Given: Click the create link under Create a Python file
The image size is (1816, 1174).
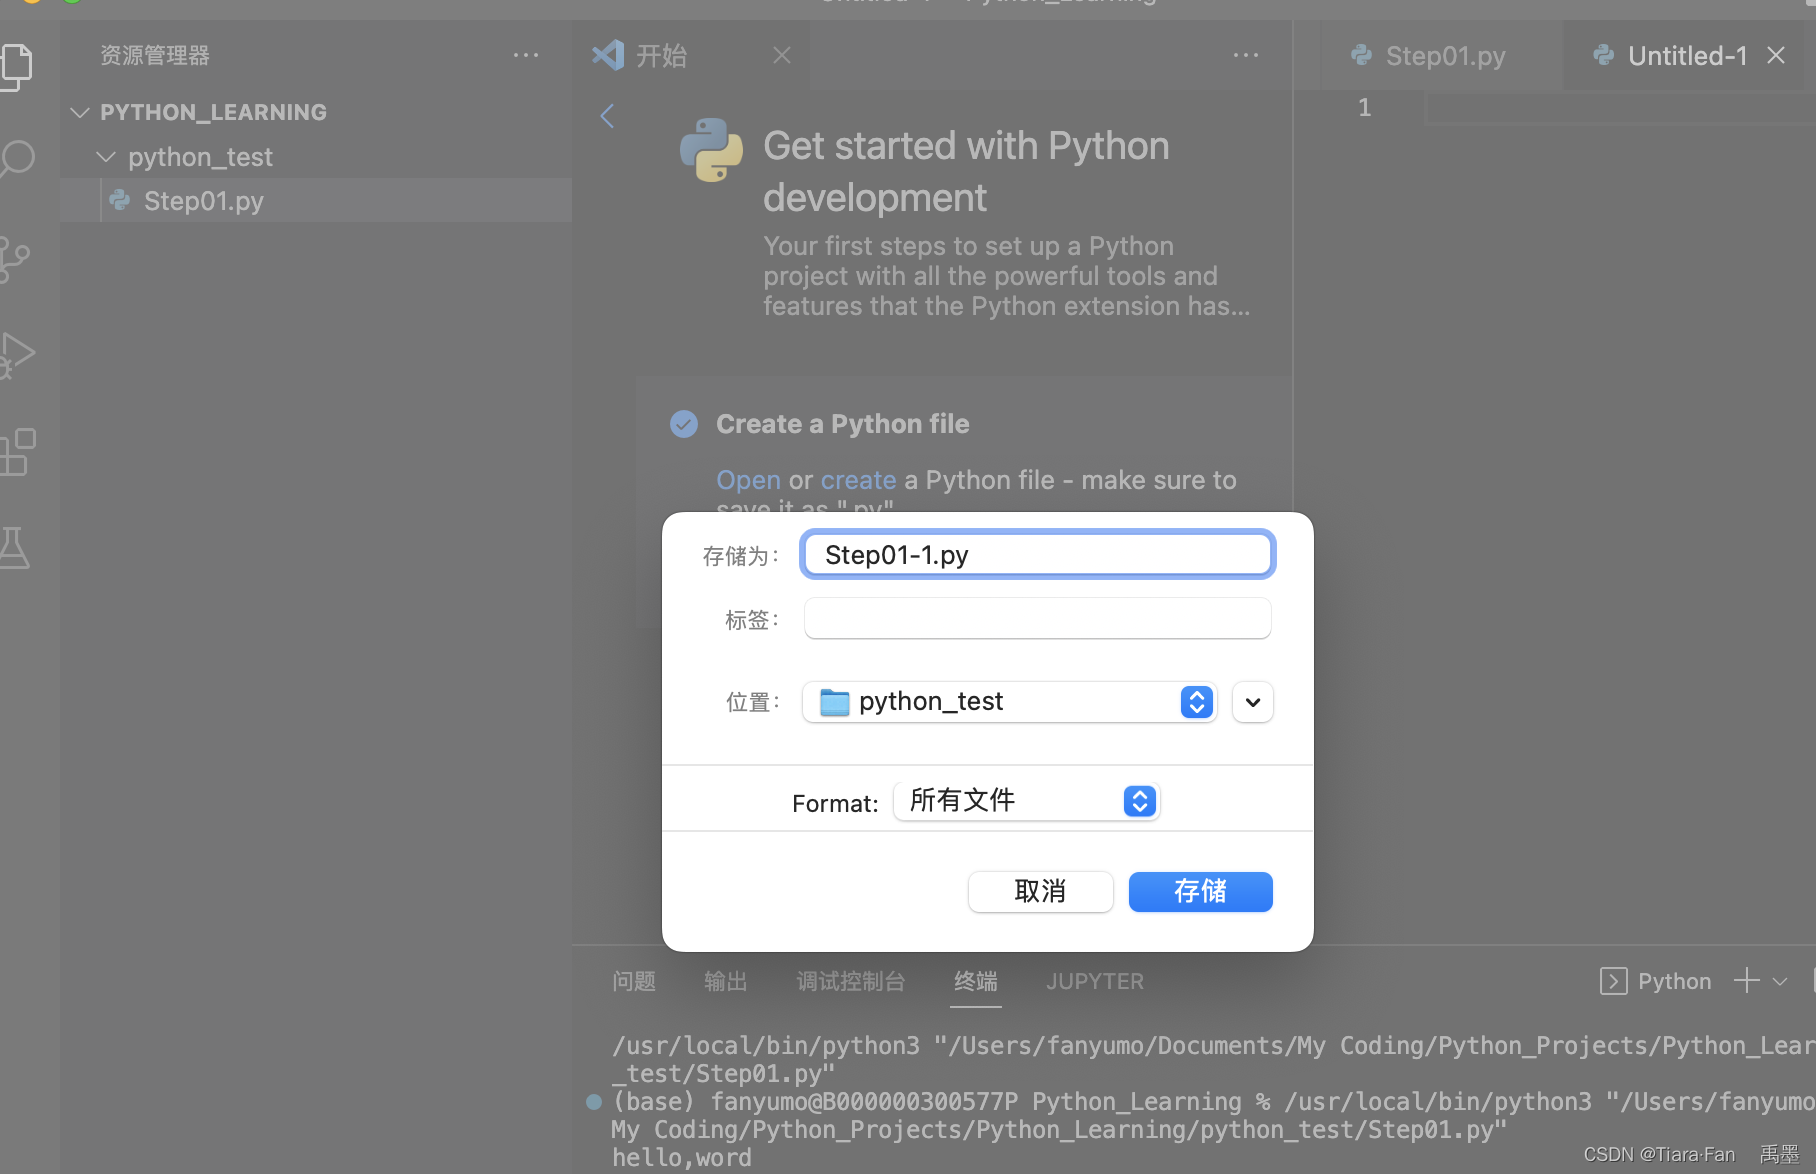Looking at the screenshot, I should (858, 480).
